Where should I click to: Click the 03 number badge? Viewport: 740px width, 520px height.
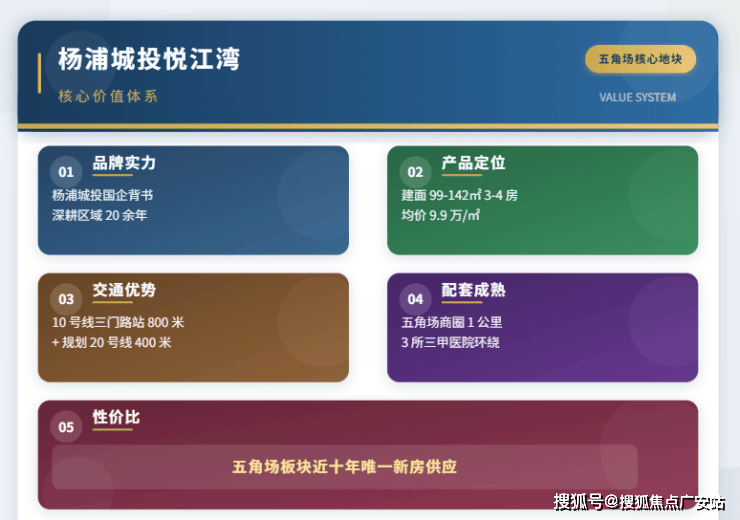click(66, 299)
